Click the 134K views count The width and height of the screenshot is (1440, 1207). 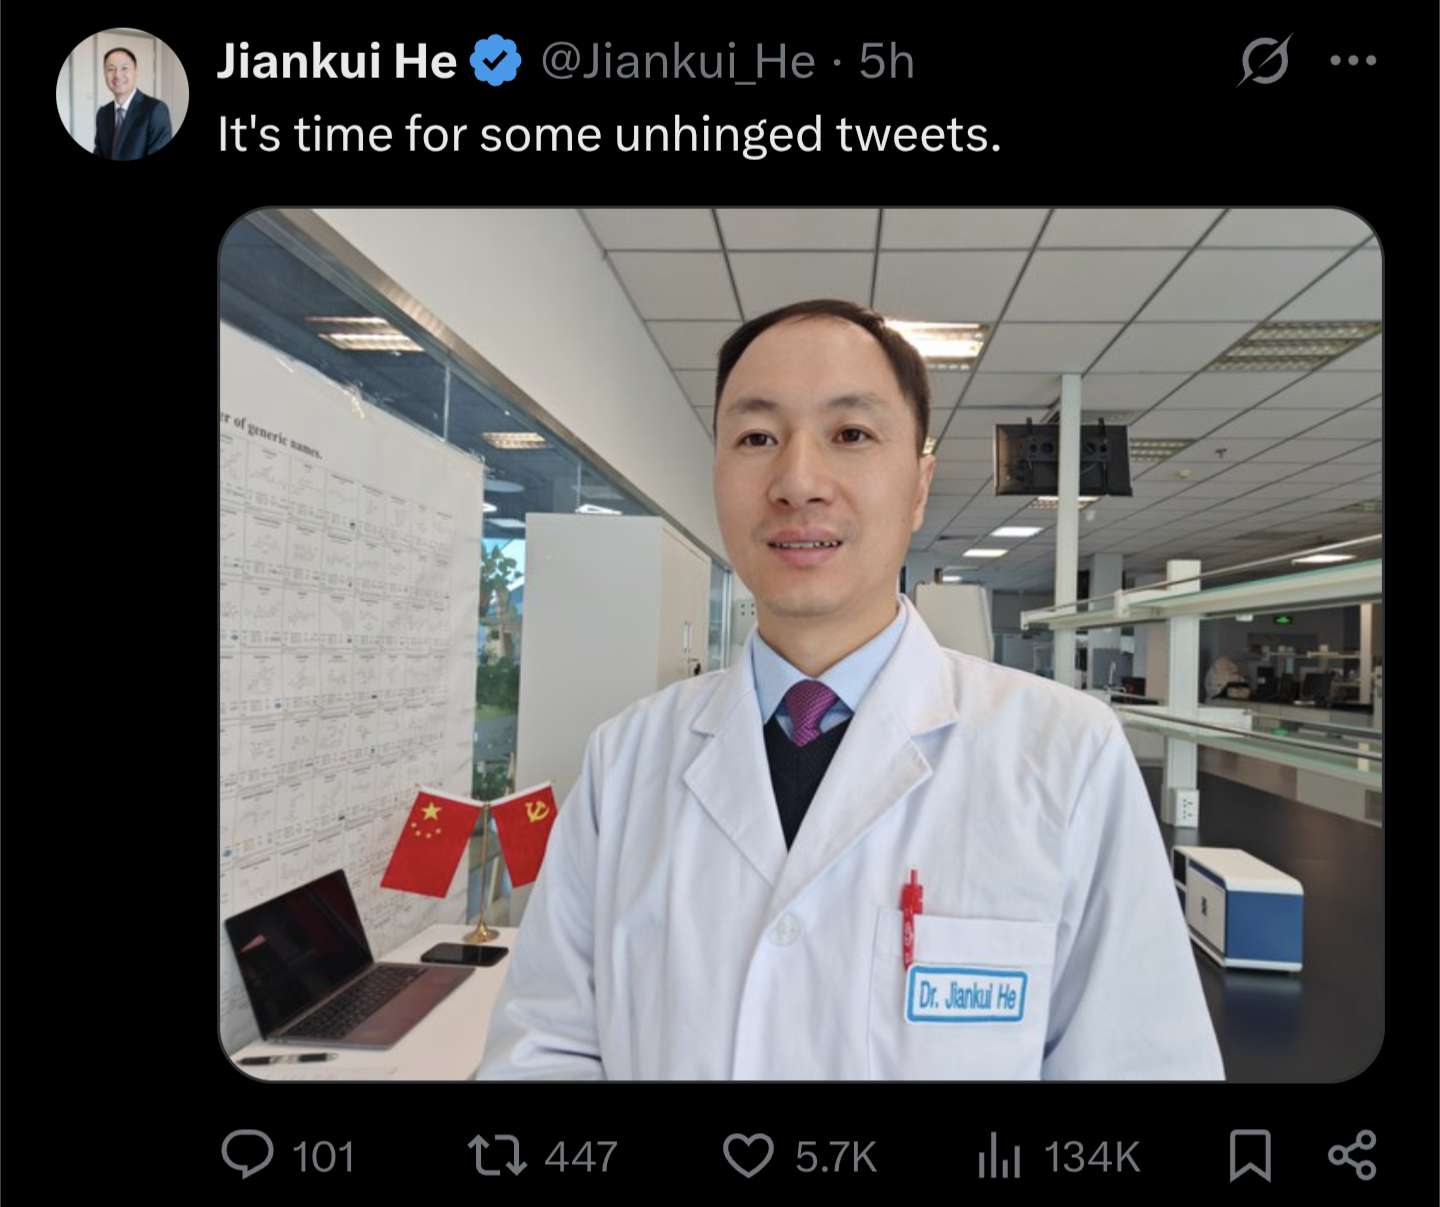[1092, 1157]
